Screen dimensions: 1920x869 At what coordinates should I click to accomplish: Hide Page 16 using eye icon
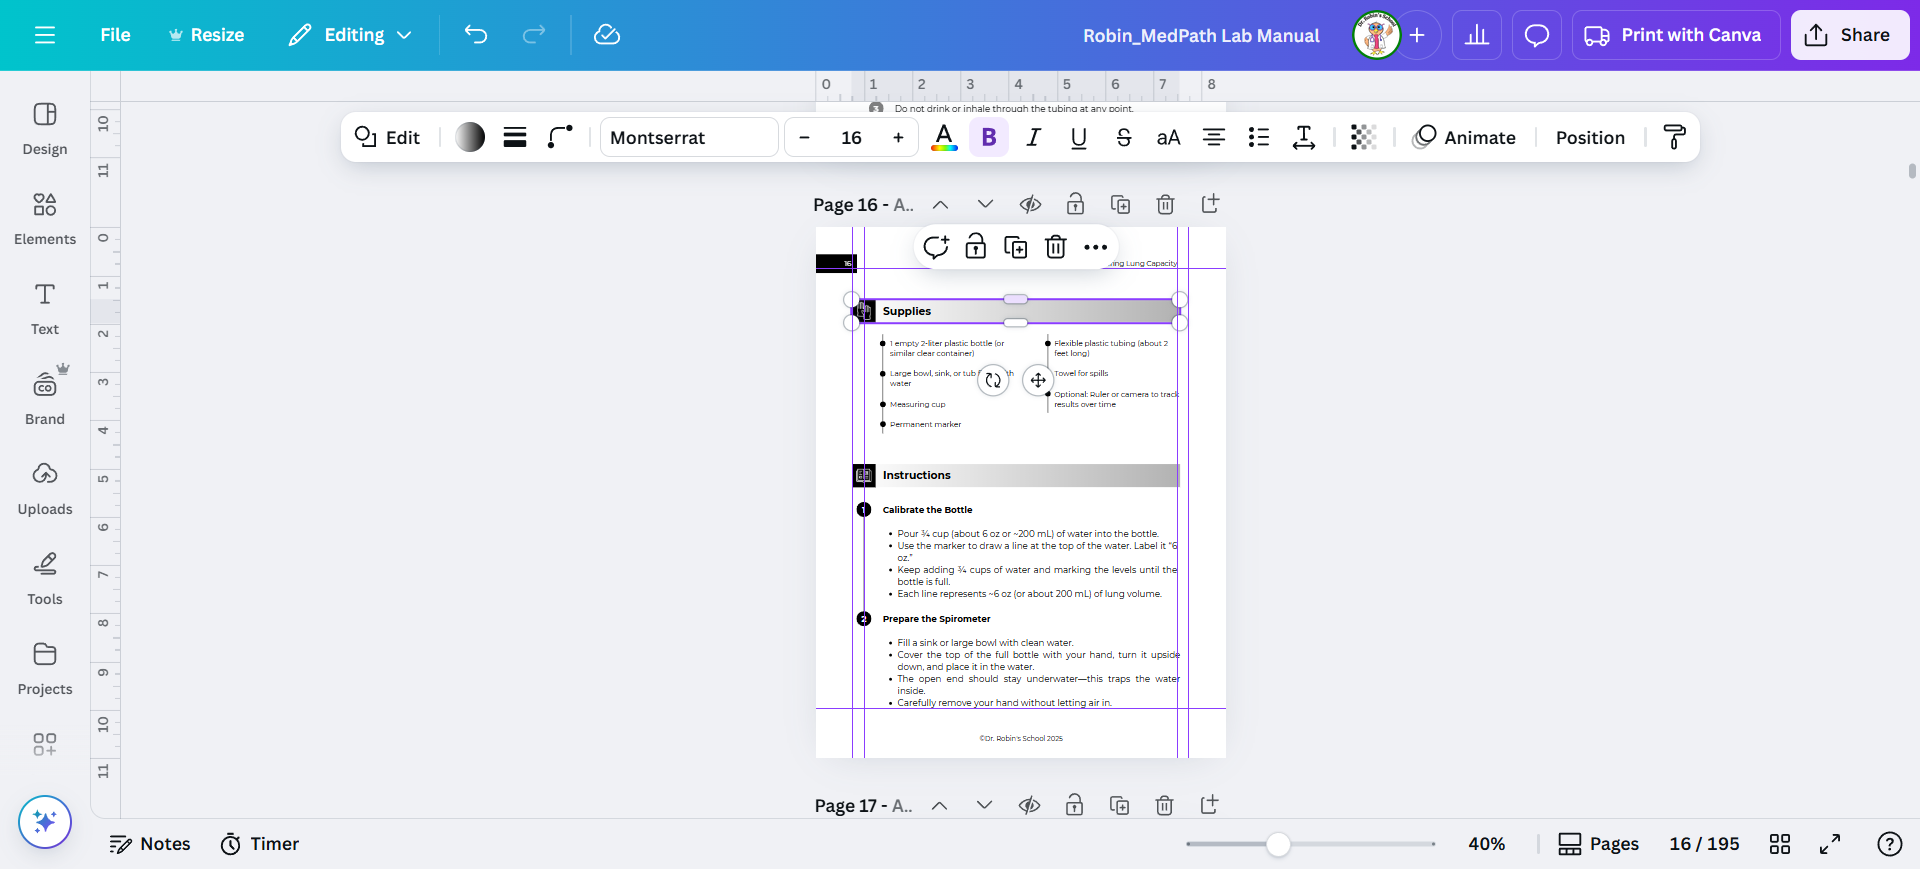click(1030, 205)
